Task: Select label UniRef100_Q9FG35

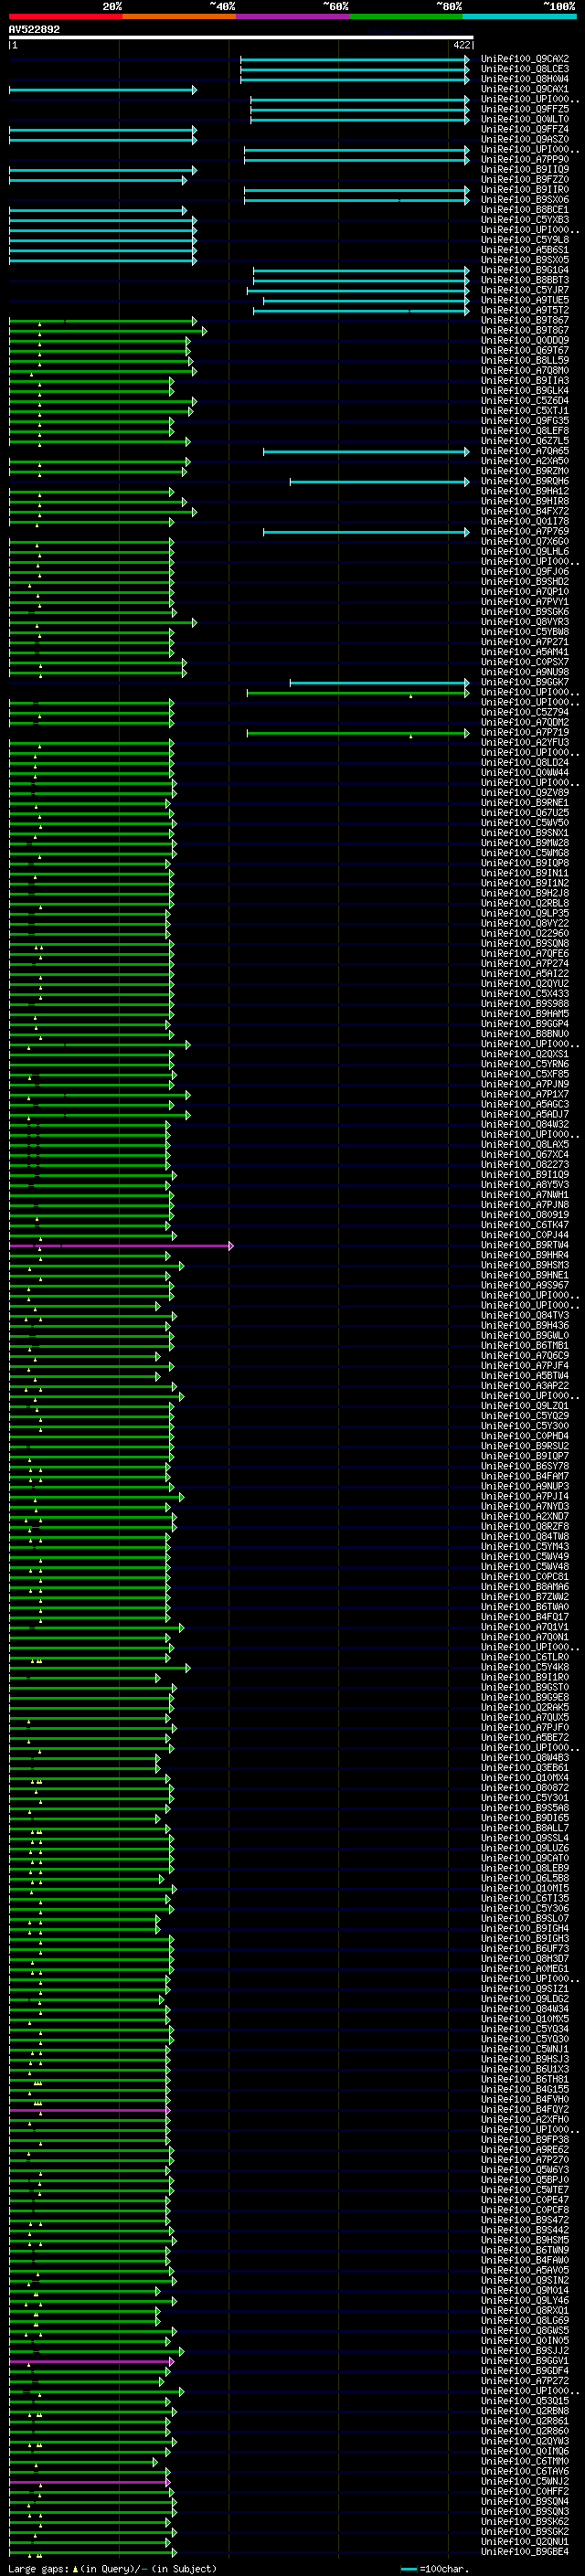Action: point(525,420)
